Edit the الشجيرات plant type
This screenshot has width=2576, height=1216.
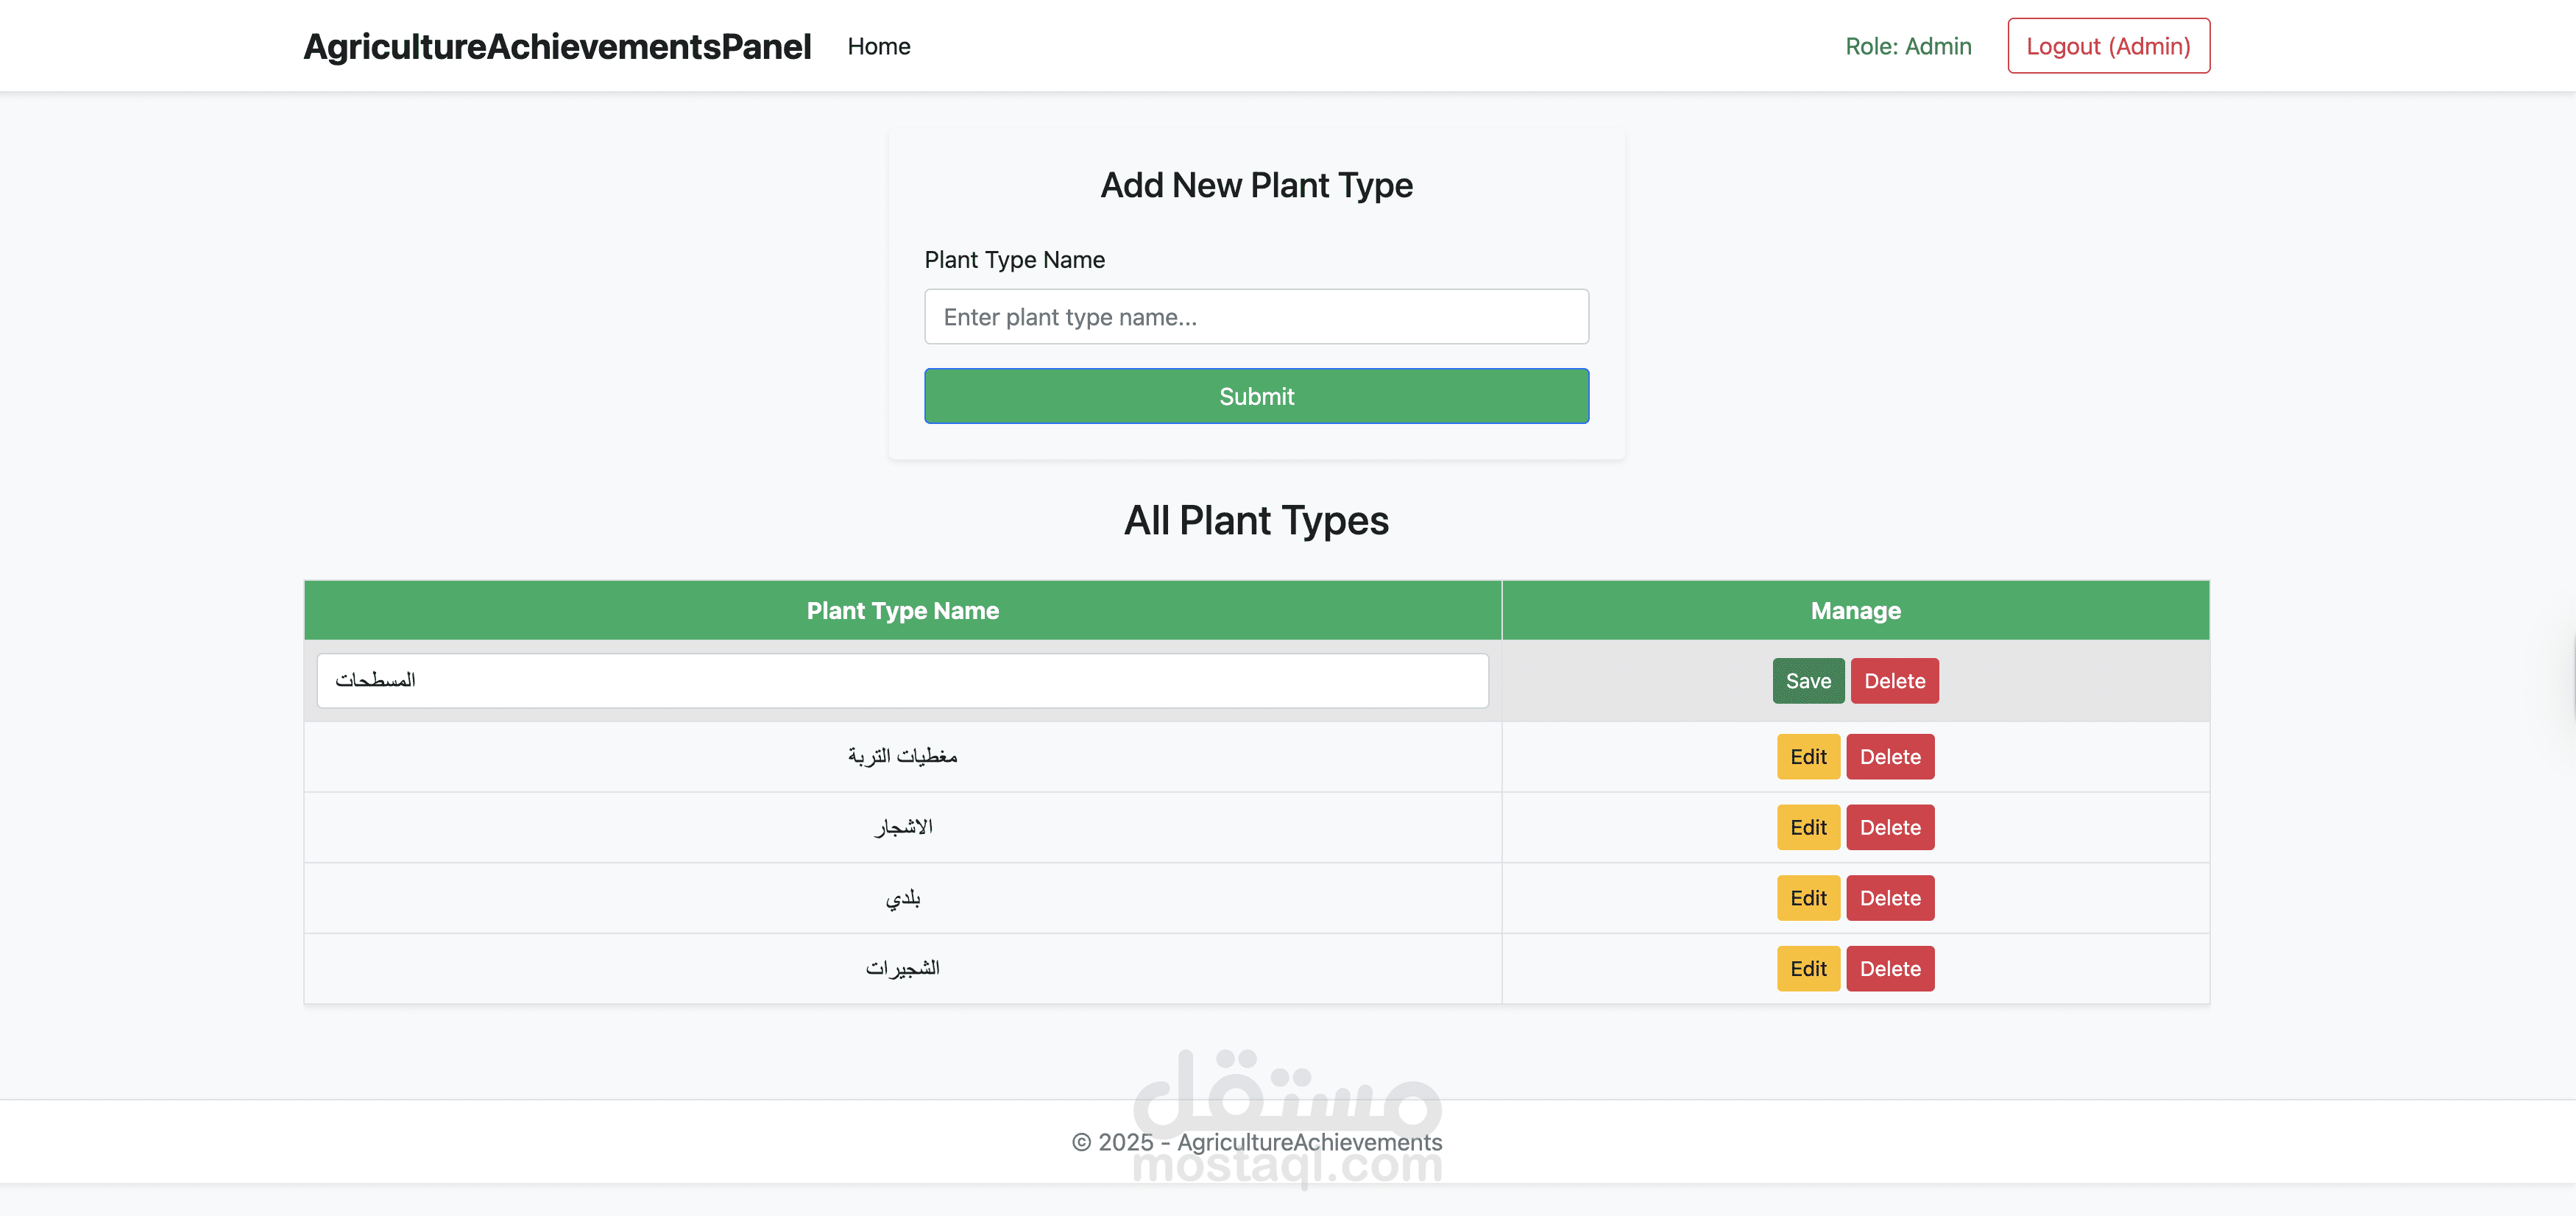click(1808, 969)
